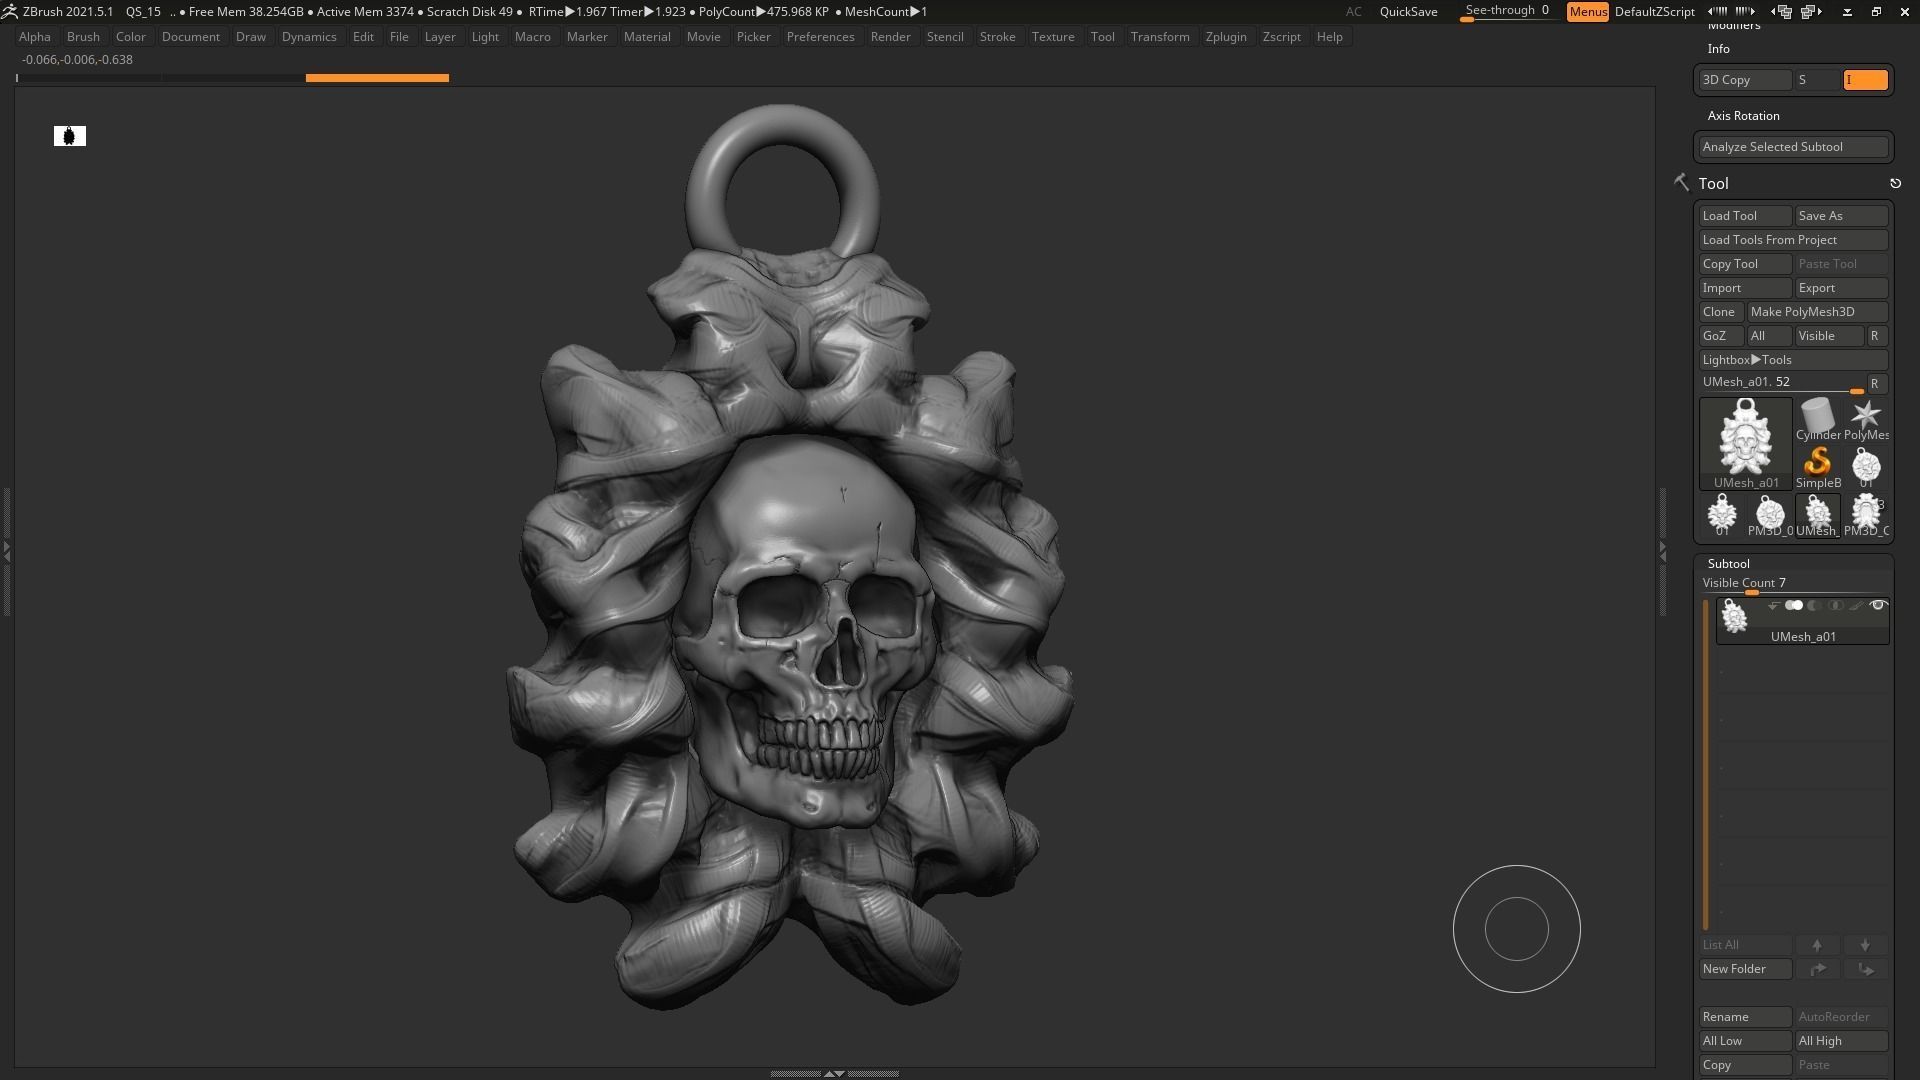This screenshot has width=1920, height=1080.
Task: Adjust the Visible Count slider
Action: pos(1793,584)
